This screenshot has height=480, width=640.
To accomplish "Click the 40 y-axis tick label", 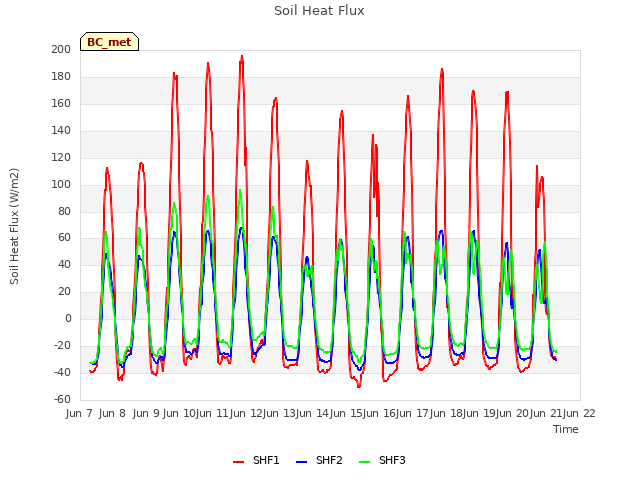I will [64, 264].
